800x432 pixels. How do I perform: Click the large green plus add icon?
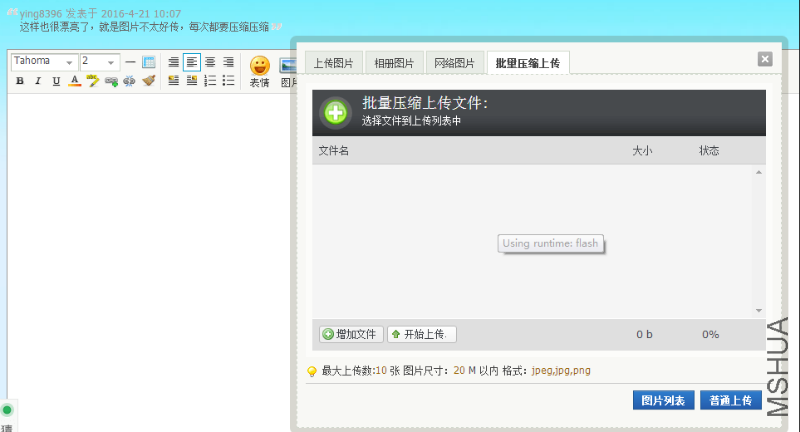pyautogui.click(x=335, y=113)
